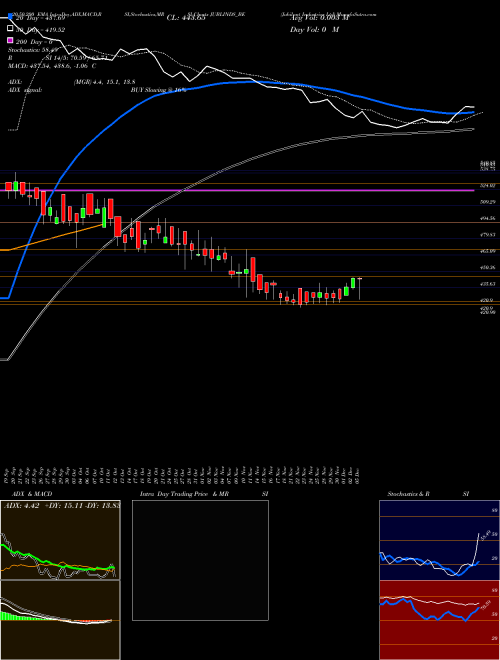Click the '50 Day = 419.52' legend text
Image resolution: width=500 pixels, height=660 pixels.
tap(40, 29)
